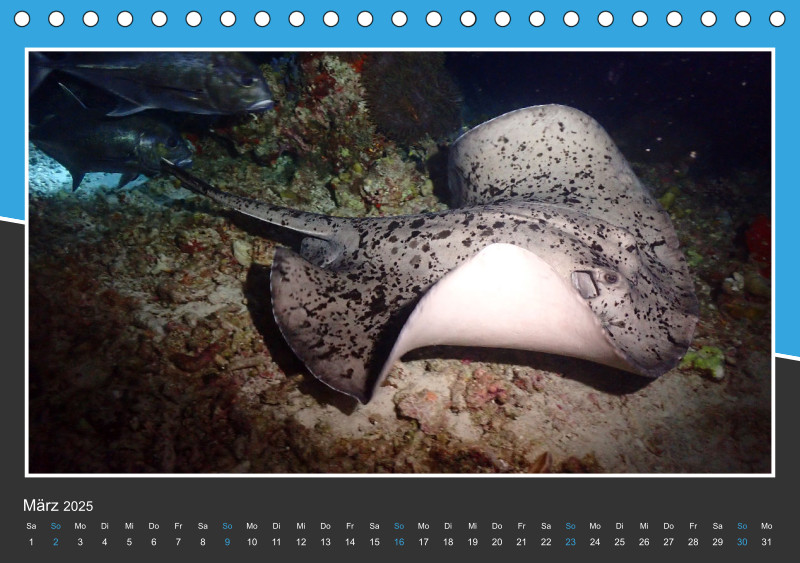Image resolution: width=800 pixels, height=563 pixels.
Task: Click date 13 in calendar row
Action: point(326,542)
